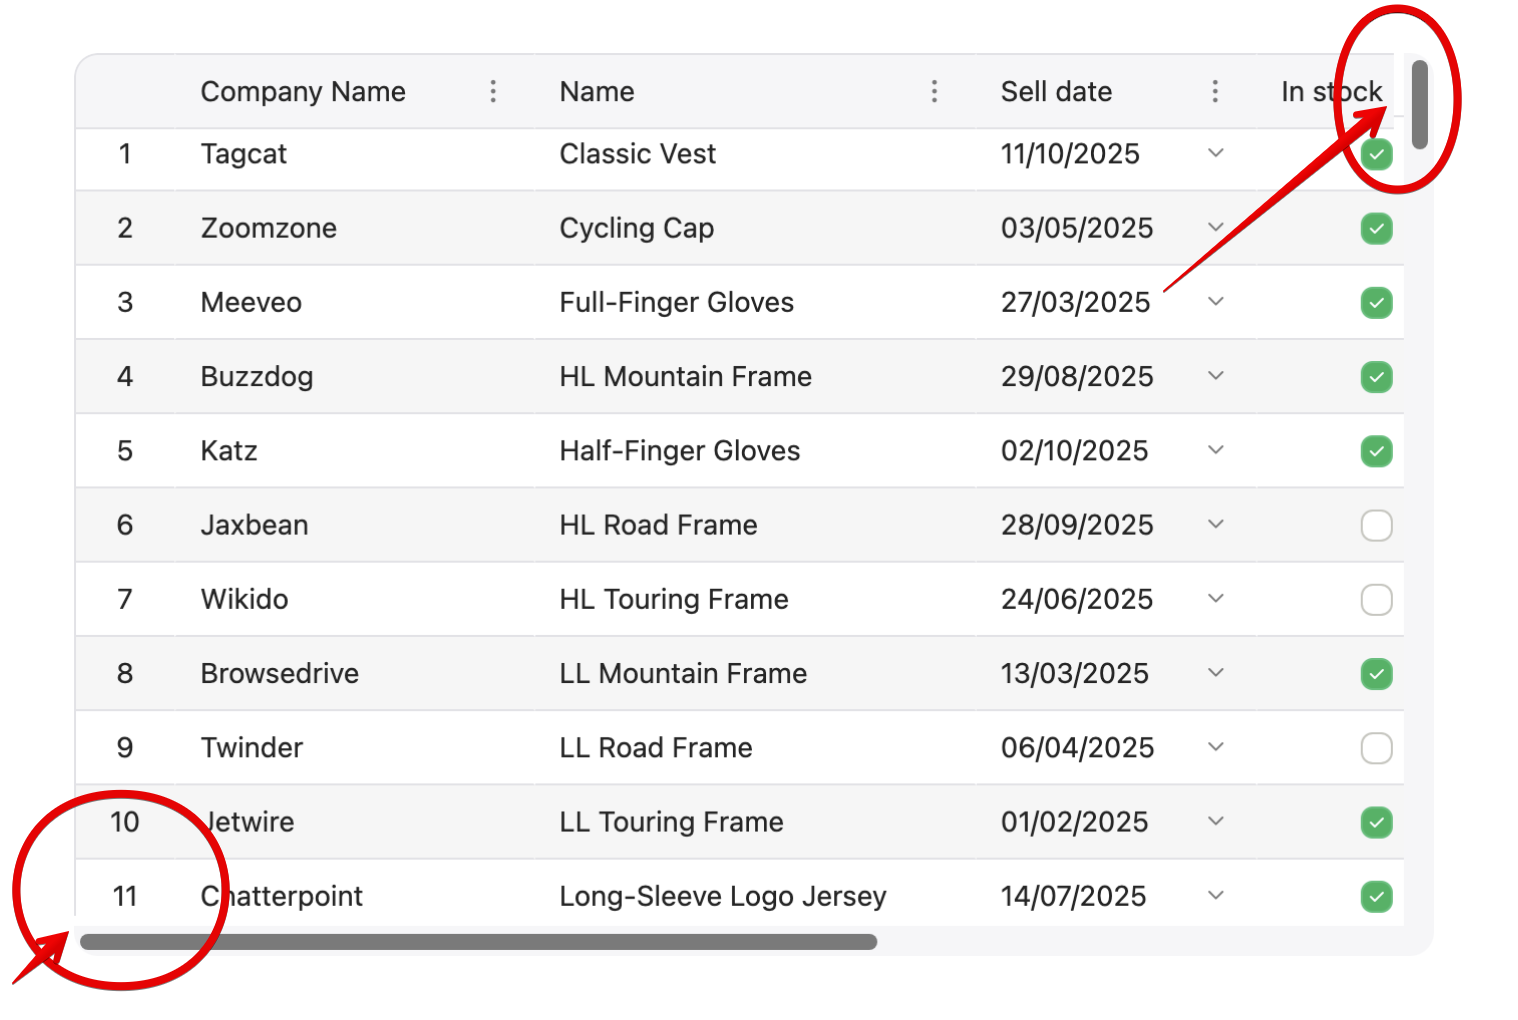The width and height of the screenshot is (1518, 1020).
Task: Click the 29/08/2025 sell date value
Action: pyautogui.click(x=1077, y=377)
